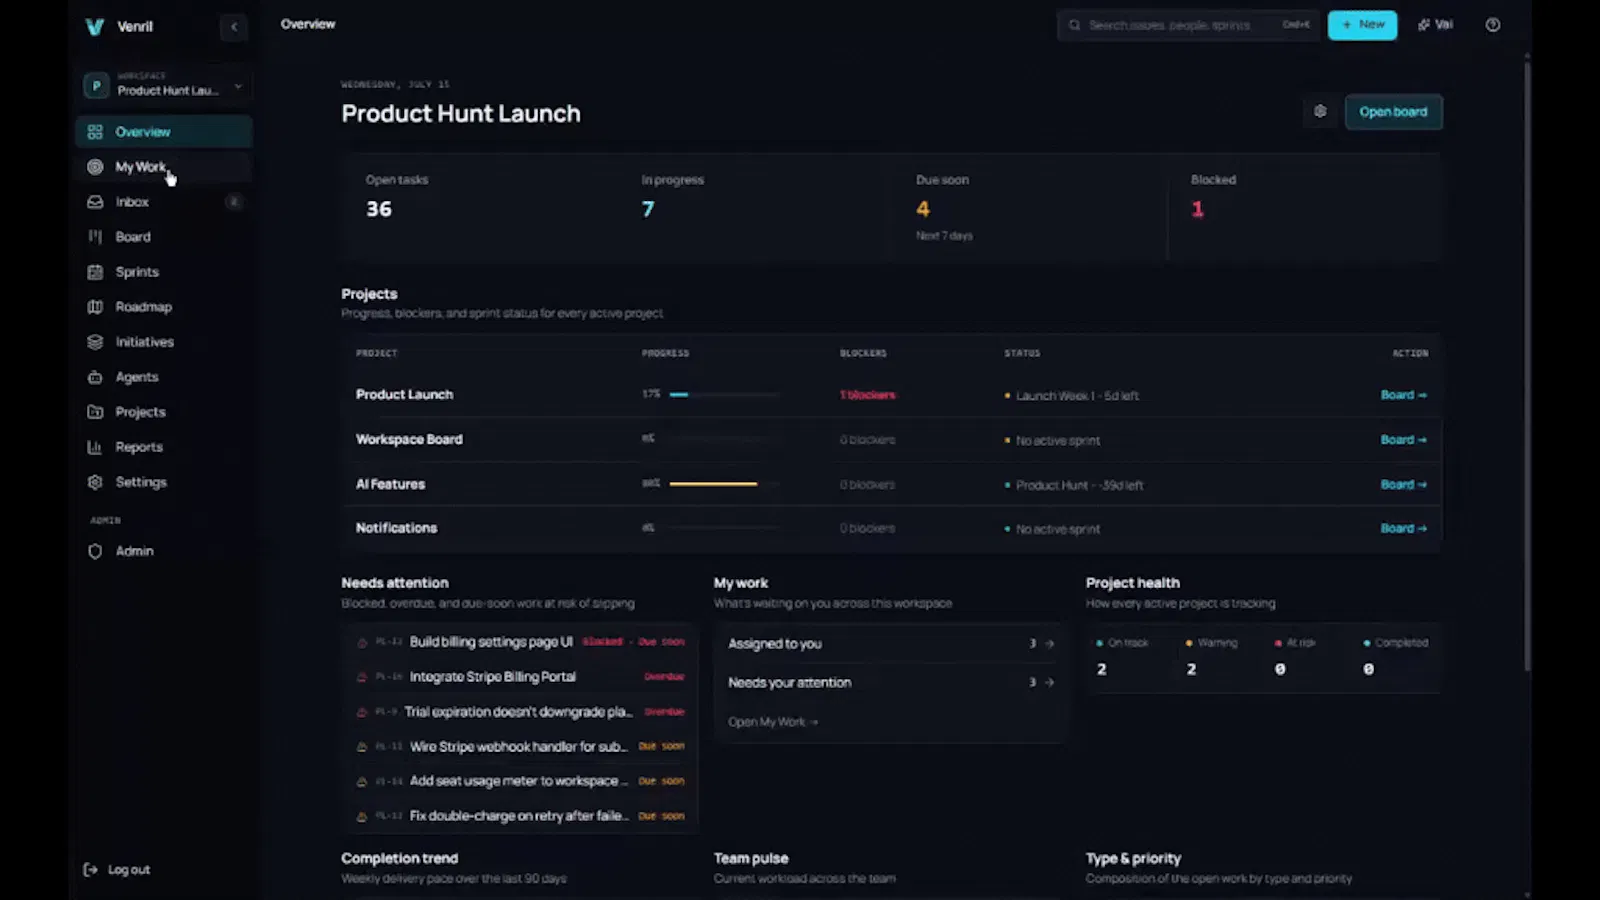This screenshot has height=900, width=1600.
Task: Click the Reports chart icon
Action: coord(95,447)
